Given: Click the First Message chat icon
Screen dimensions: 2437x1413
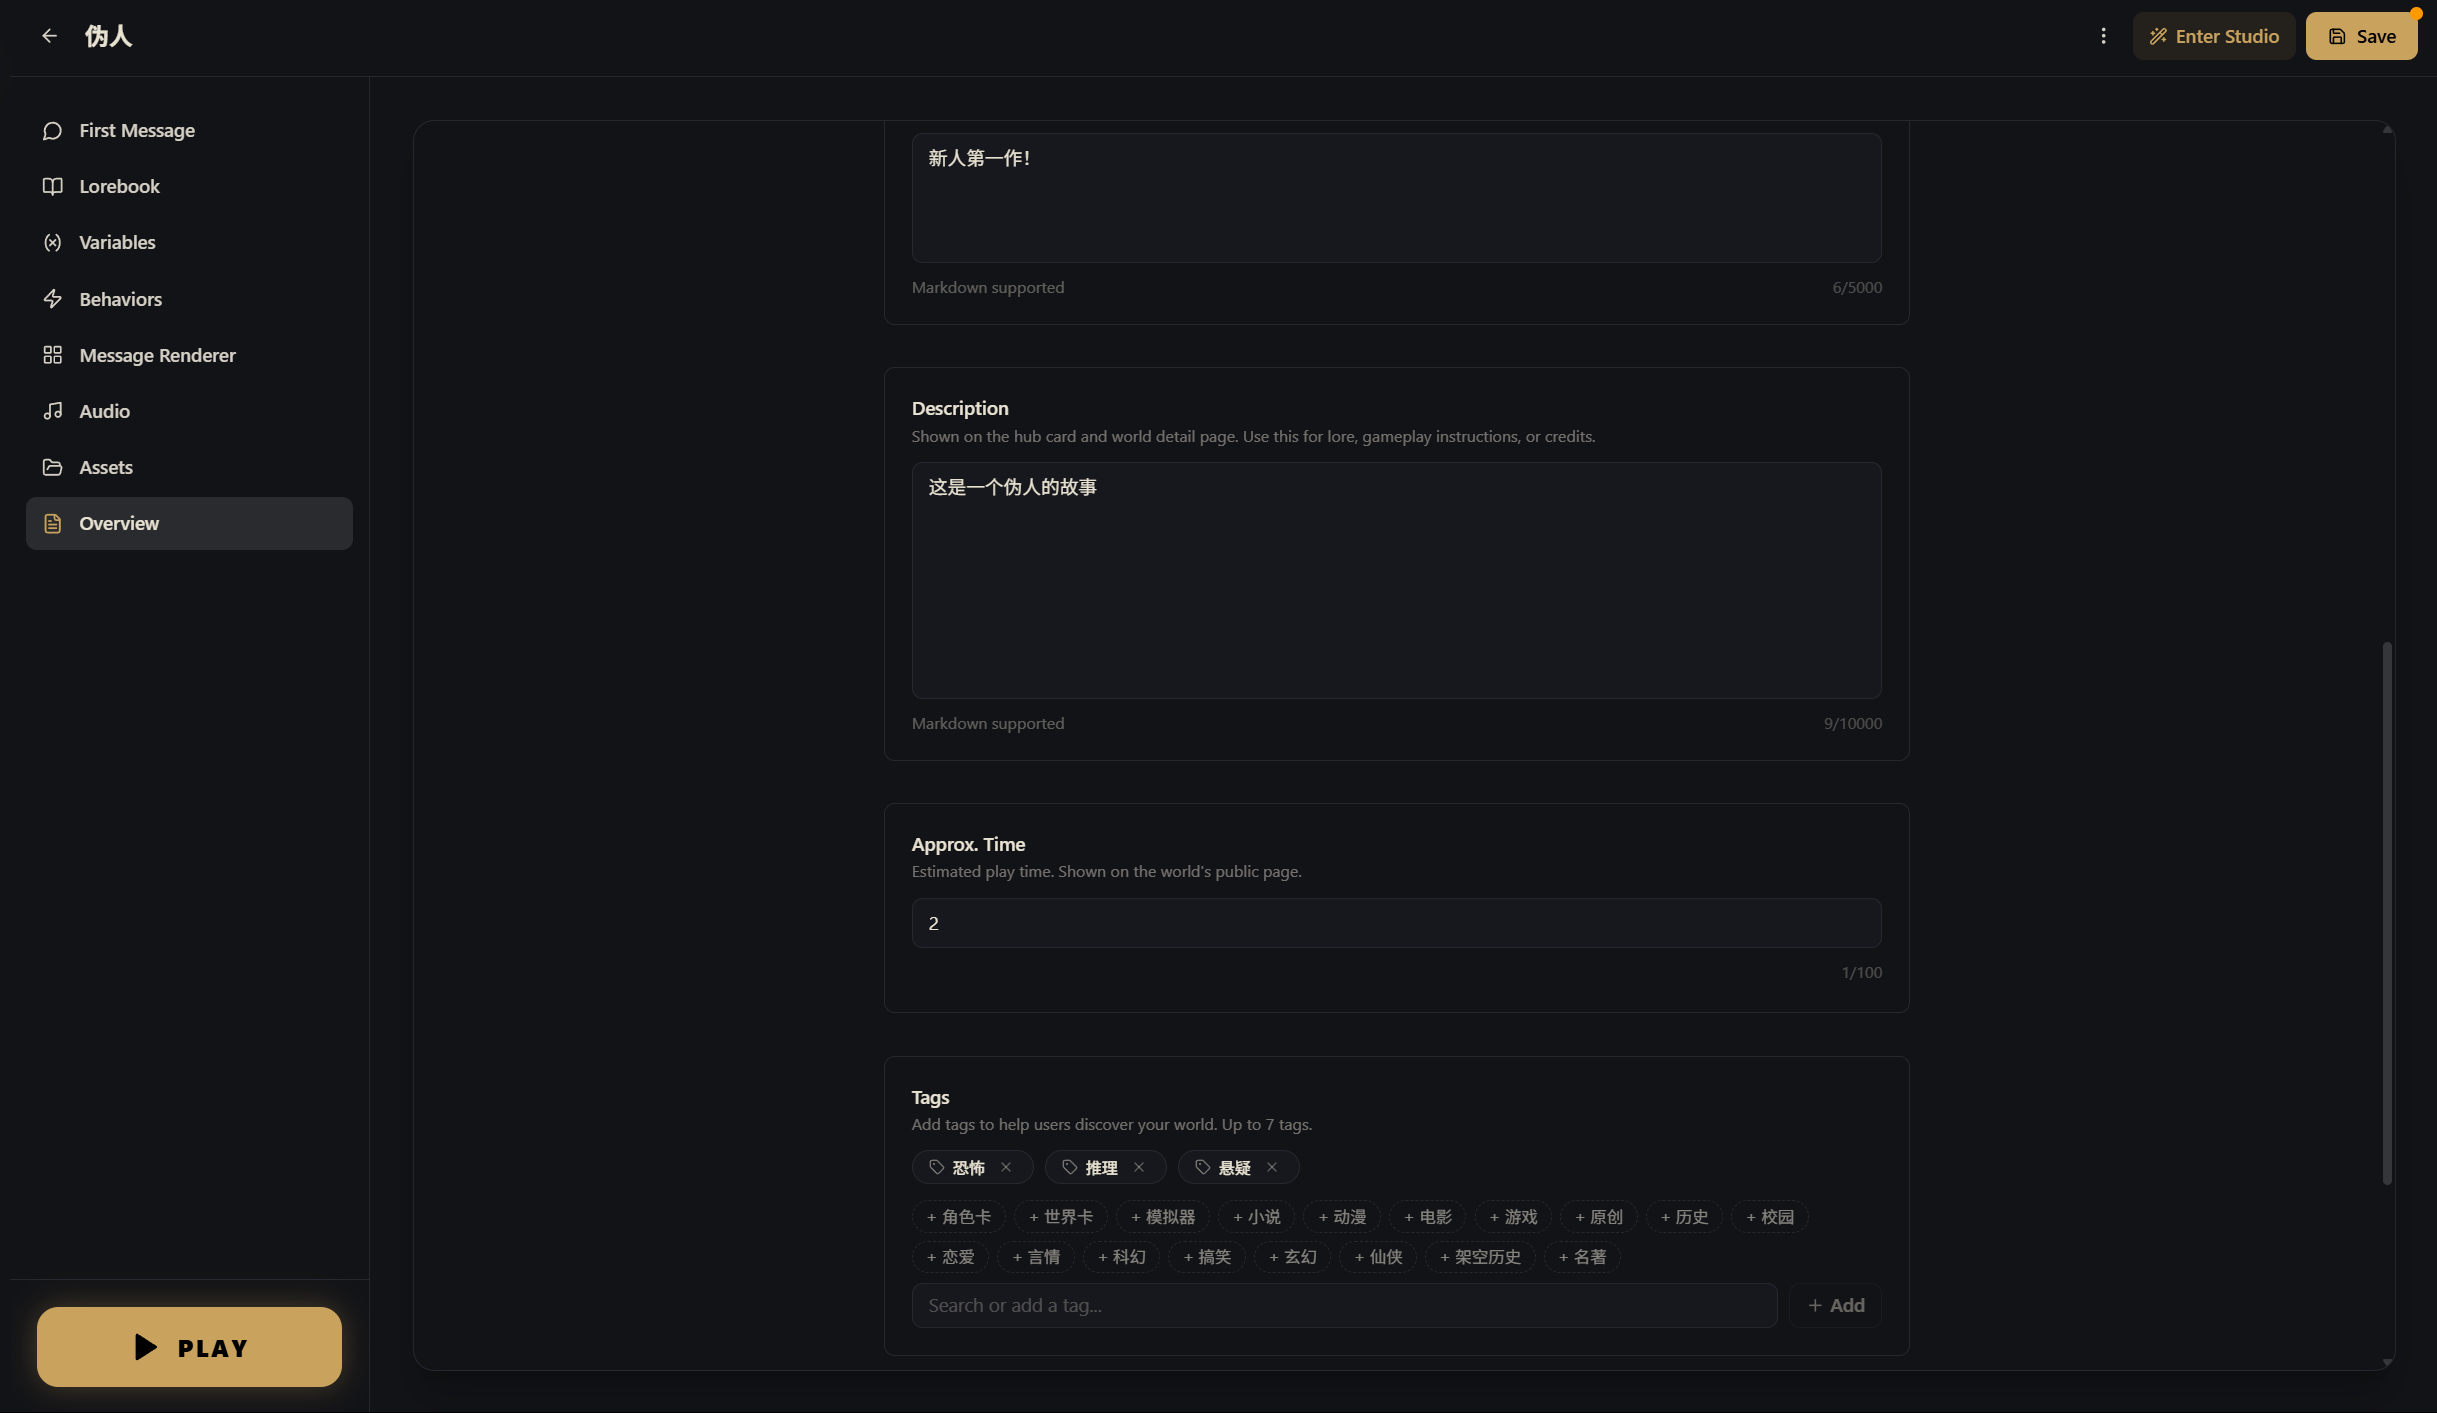Looking at the screenshot, I should click(52, 131).
